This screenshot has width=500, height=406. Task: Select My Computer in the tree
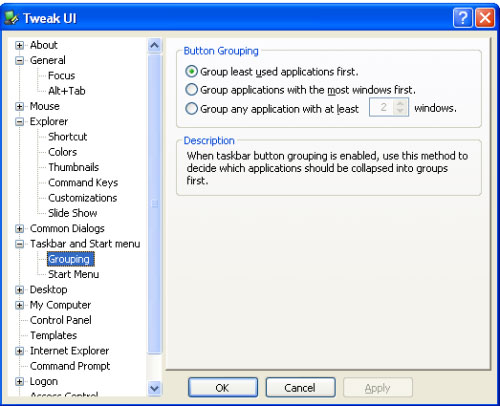(x=60, y=305)
